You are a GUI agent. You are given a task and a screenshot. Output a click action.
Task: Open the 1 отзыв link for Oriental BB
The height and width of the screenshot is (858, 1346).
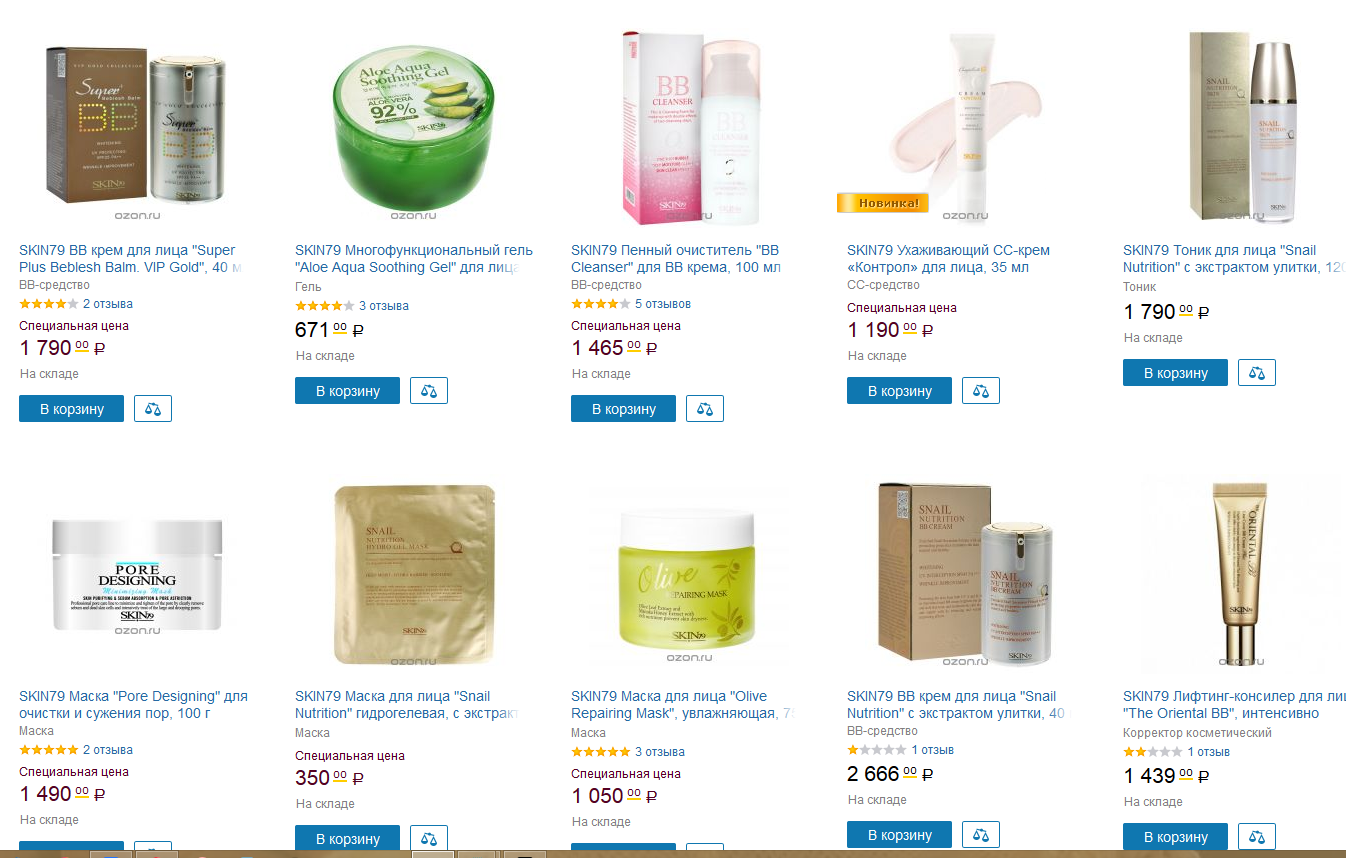(1208, 752)
